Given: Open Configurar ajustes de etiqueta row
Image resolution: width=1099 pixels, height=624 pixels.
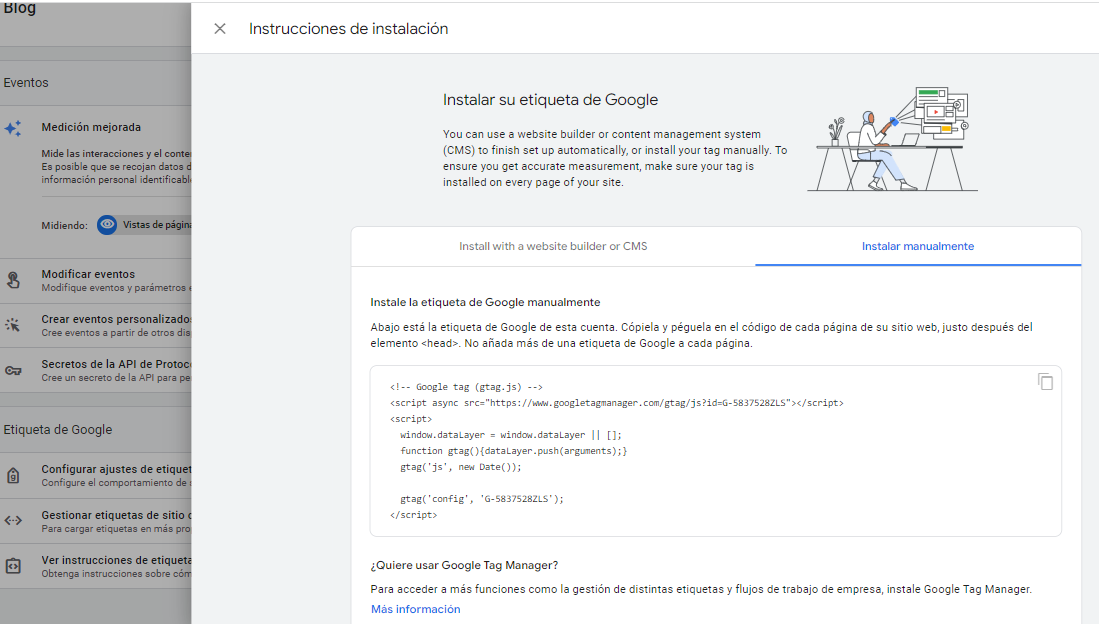Looking at the screenshot, I should (x=95, y=475).
